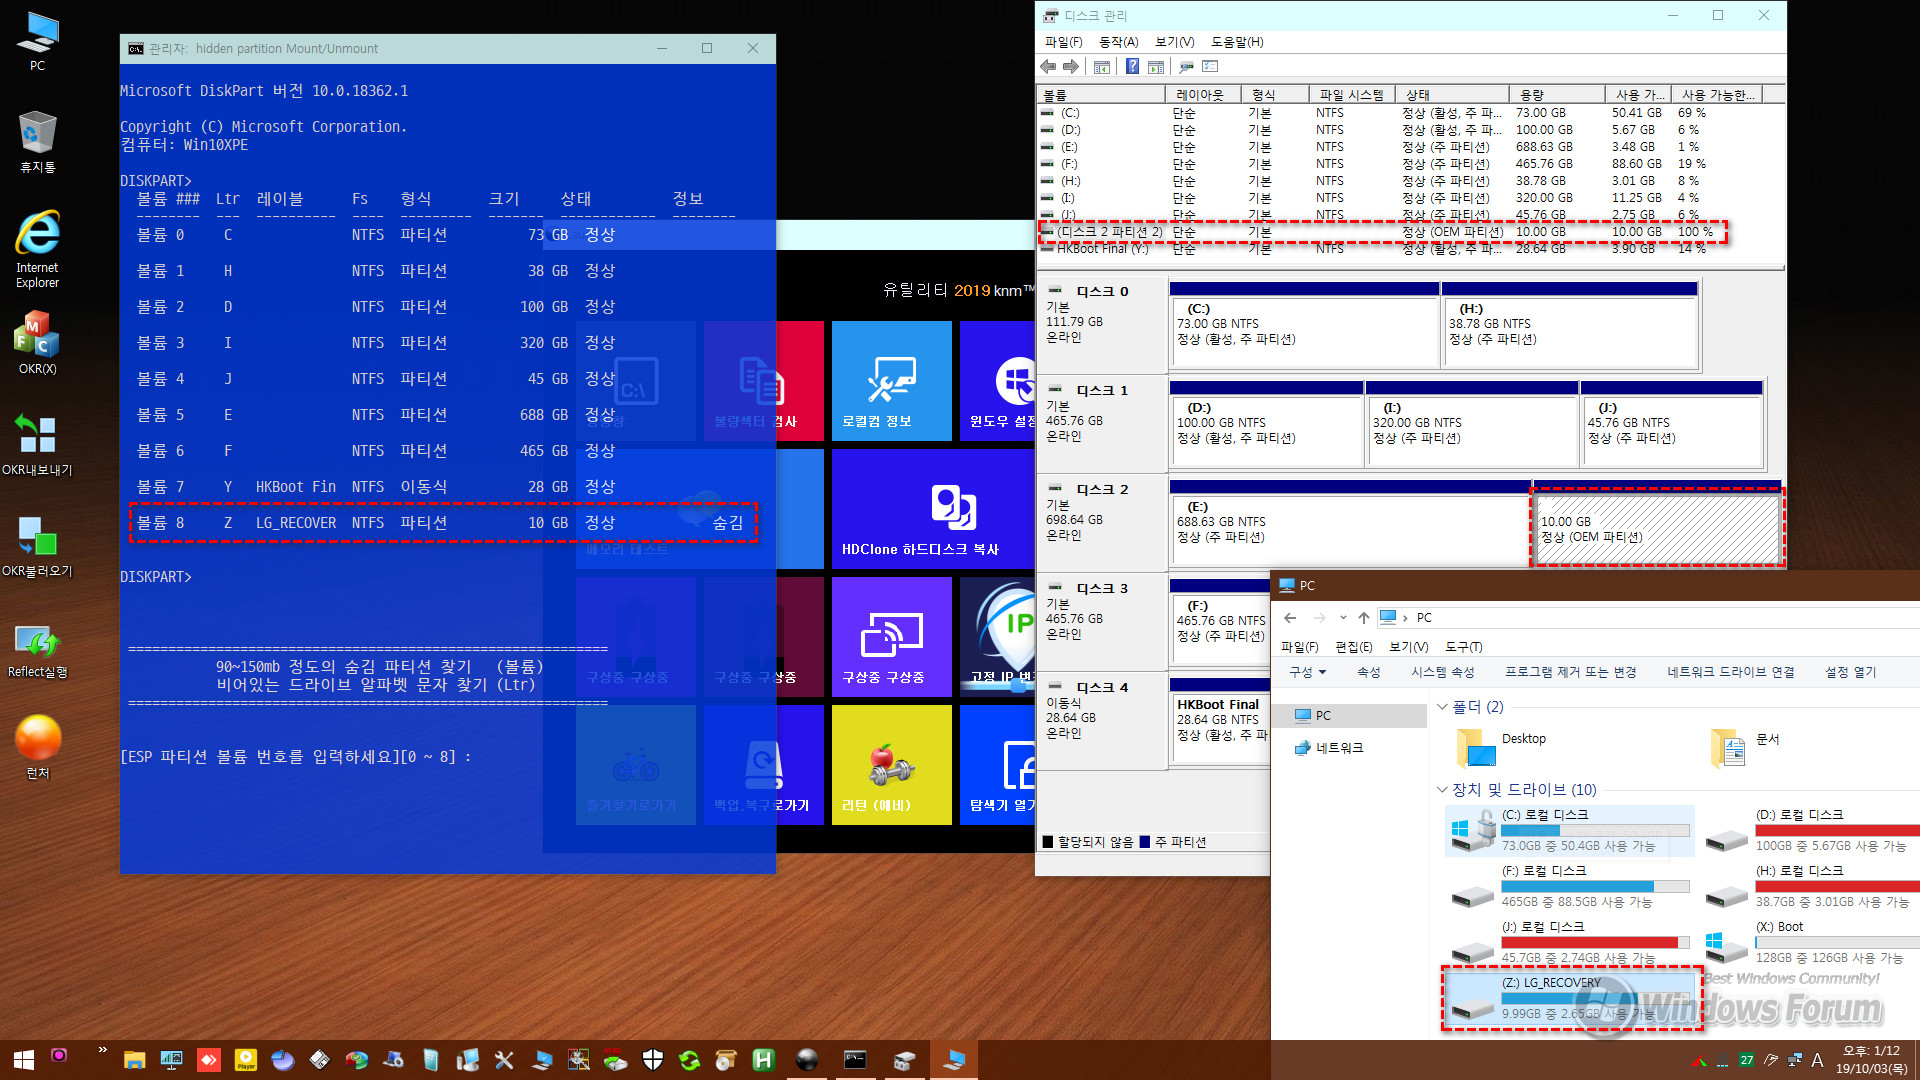The width and height of the screenshot is (1920, 1080).
Task: Click the (E:) row in the volume list
Action: pos(1408,147)
